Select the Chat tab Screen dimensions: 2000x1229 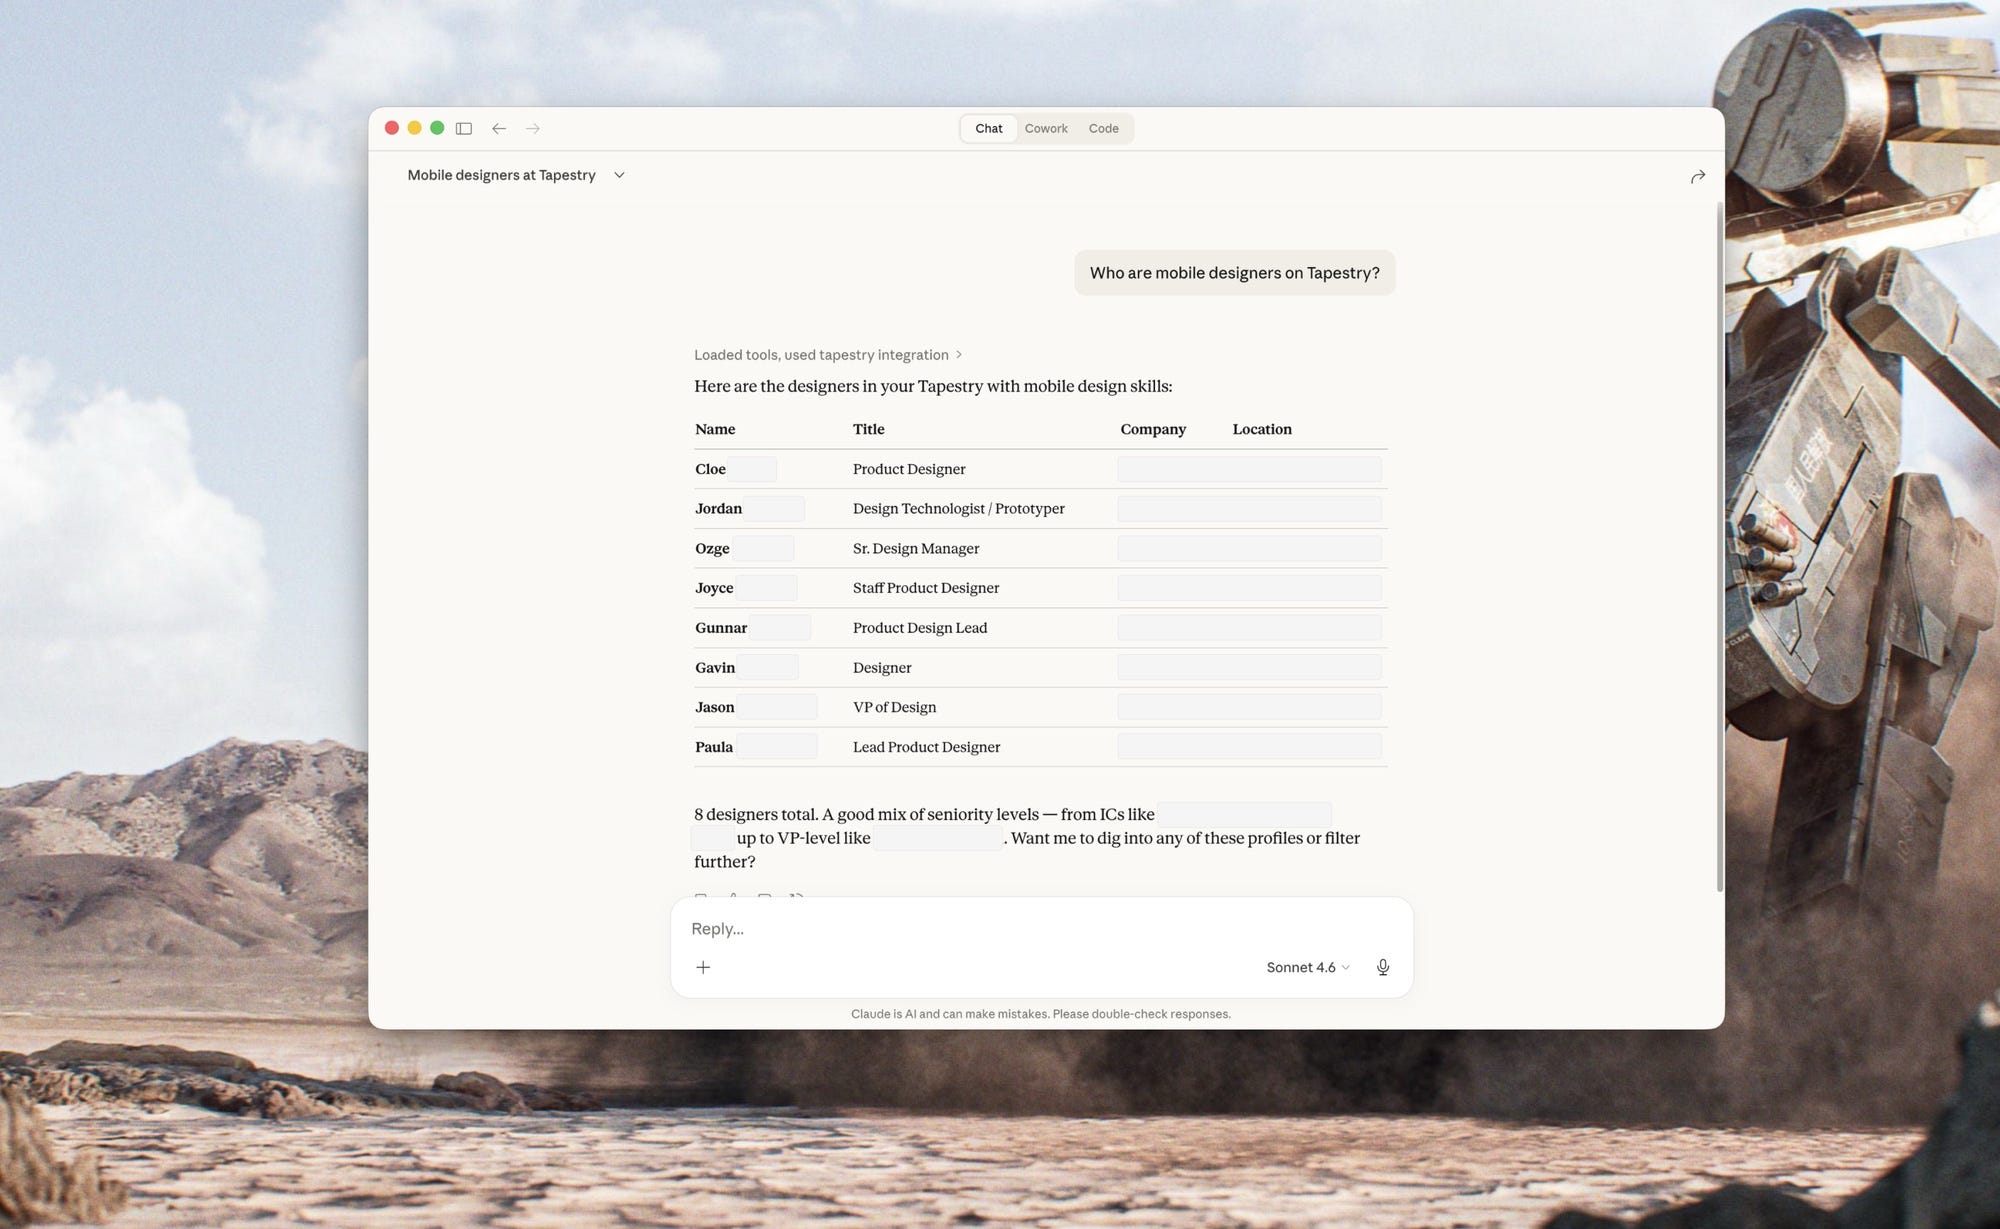coord(988,128)
